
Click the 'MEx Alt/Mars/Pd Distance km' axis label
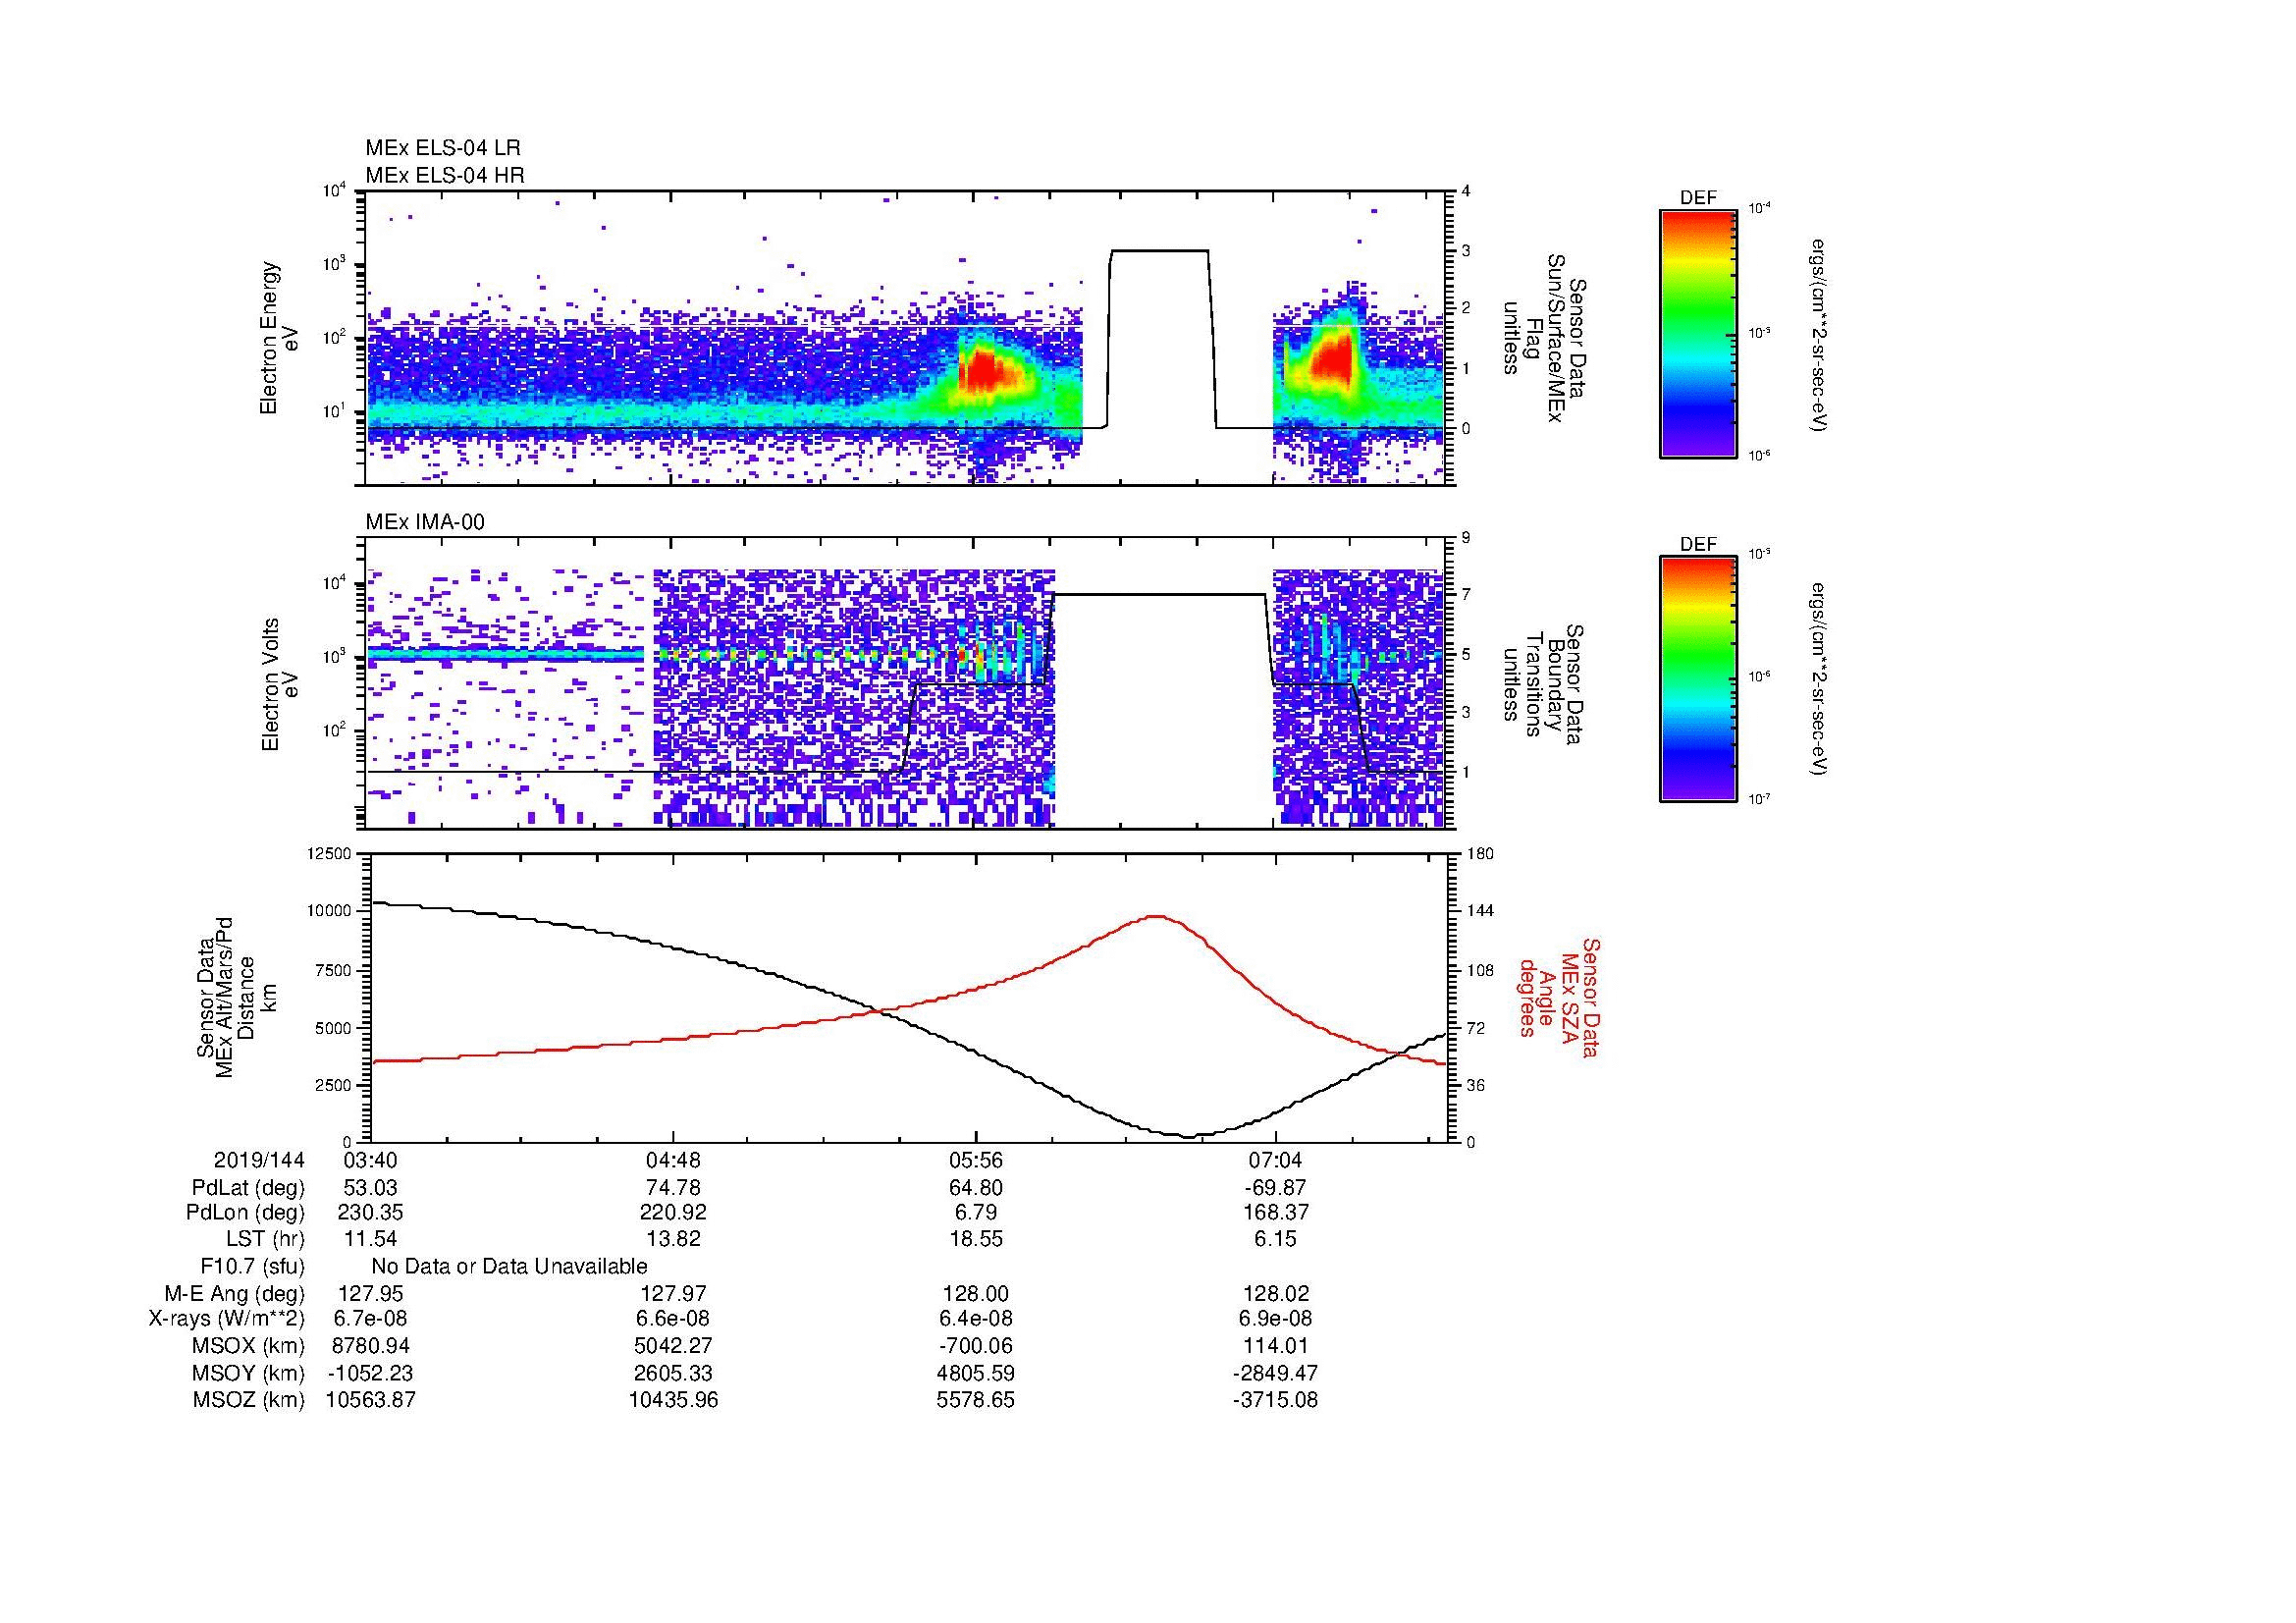click(x=236, y=997)
